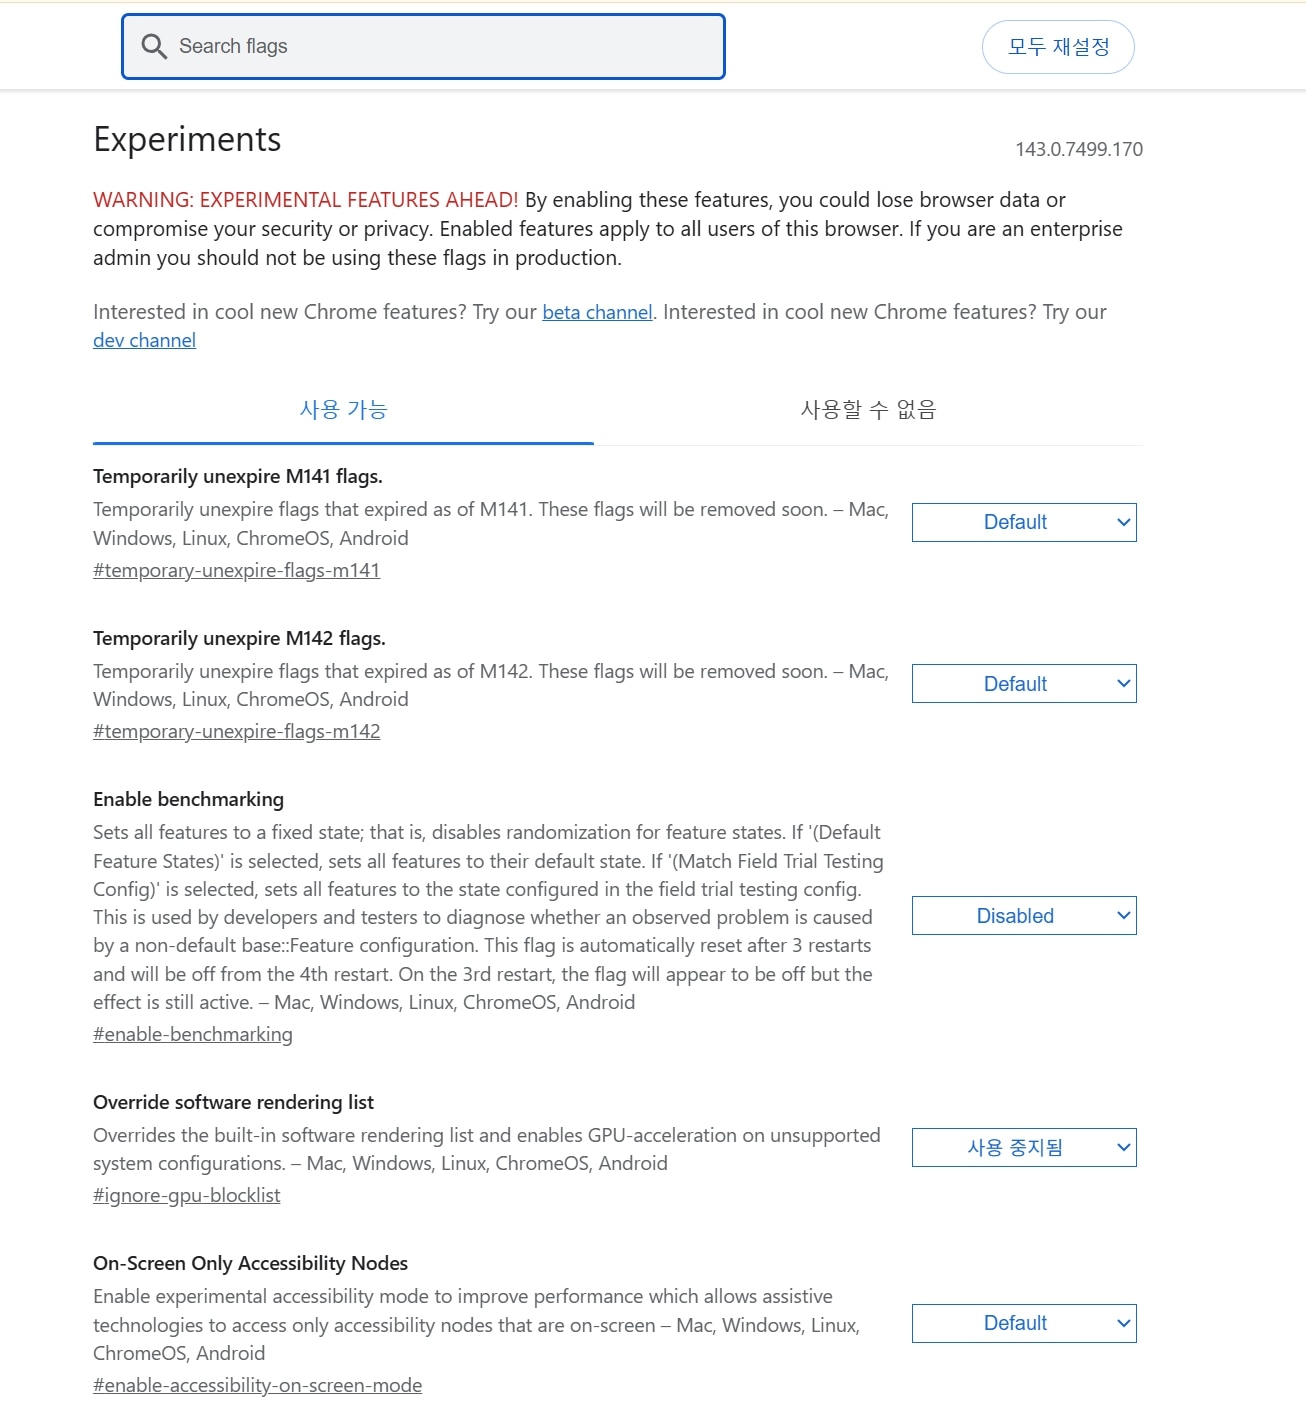The width and height of the screenshot is (1306, 1419).
Task: Click the Override software rendering list title
Action: pyautogui.click(x=233, y=1102)
